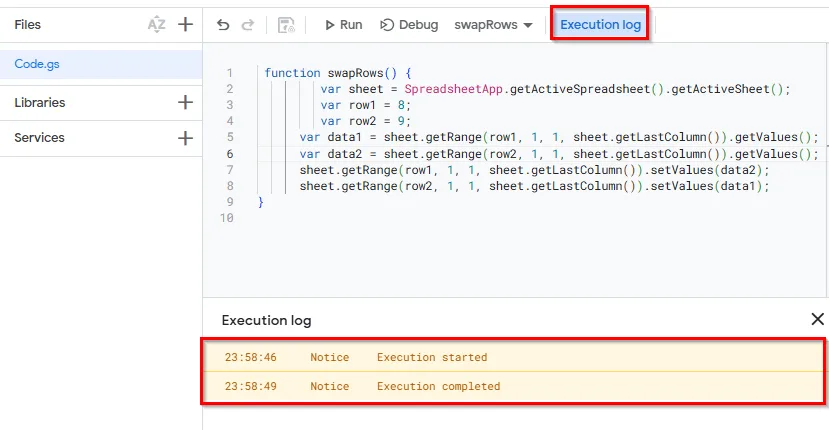The height and width of the screenshot is (430, 829).
Task: Run the swapRows function
Action: (x=344, y=25)
